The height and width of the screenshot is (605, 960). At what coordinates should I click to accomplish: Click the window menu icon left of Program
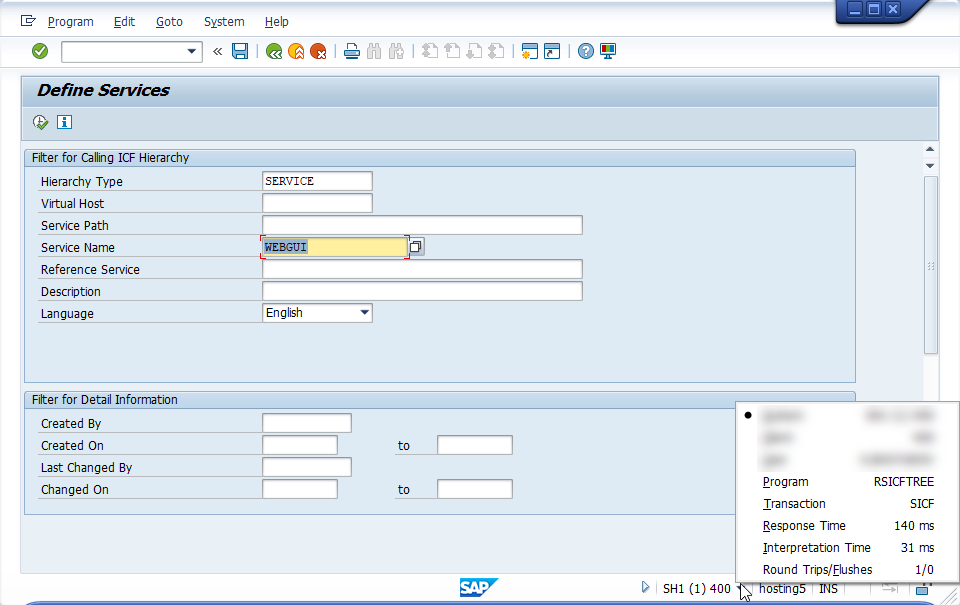click(x=28, y=21)
